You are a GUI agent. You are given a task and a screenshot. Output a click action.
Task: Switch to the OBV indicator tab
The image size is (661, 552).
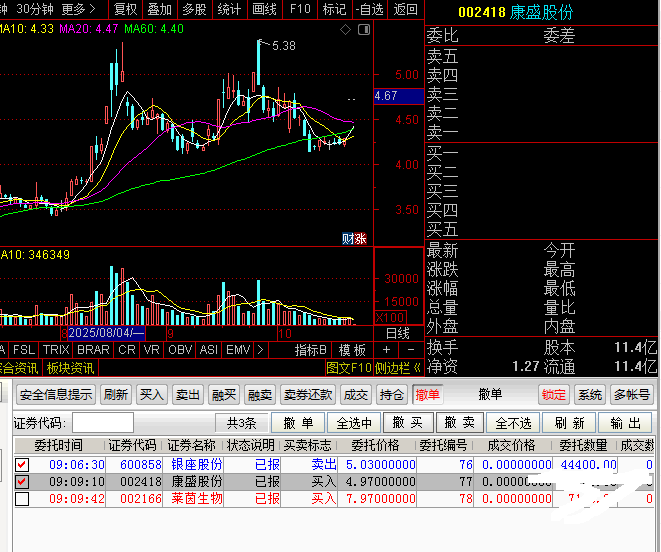180,350
